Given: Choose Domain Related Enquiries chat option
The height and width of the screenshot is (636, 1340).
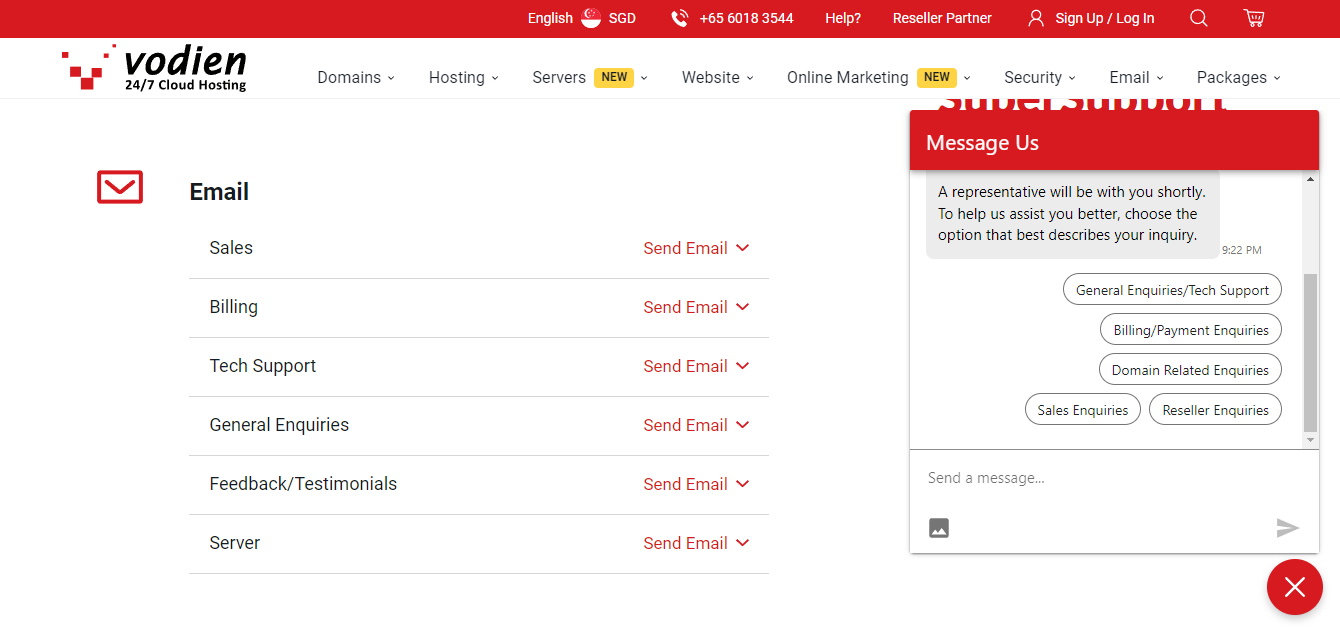Looking at the screenshot, I should click(1190, 370).
